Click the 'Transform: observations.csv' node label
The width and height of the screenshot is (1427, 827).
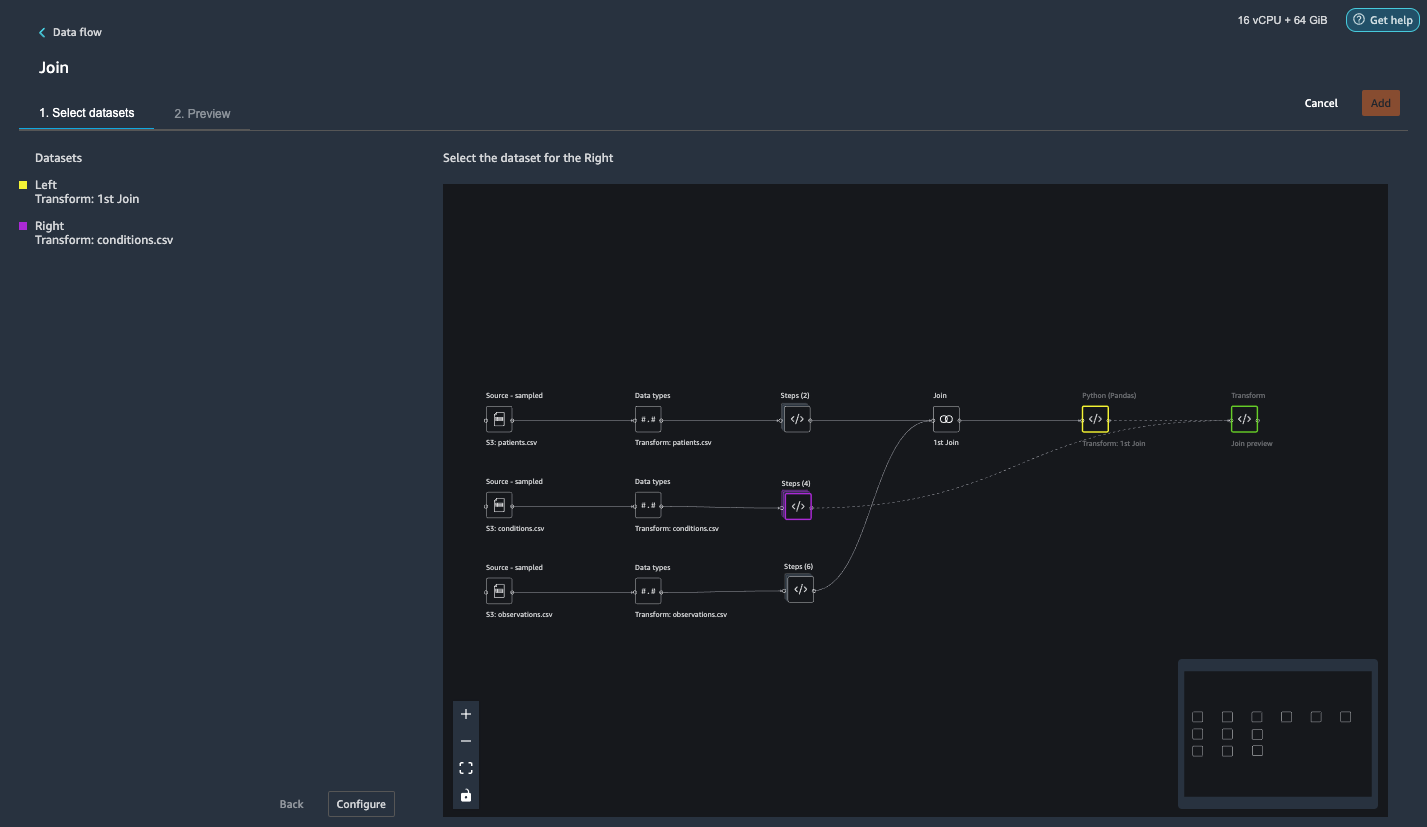681,615
